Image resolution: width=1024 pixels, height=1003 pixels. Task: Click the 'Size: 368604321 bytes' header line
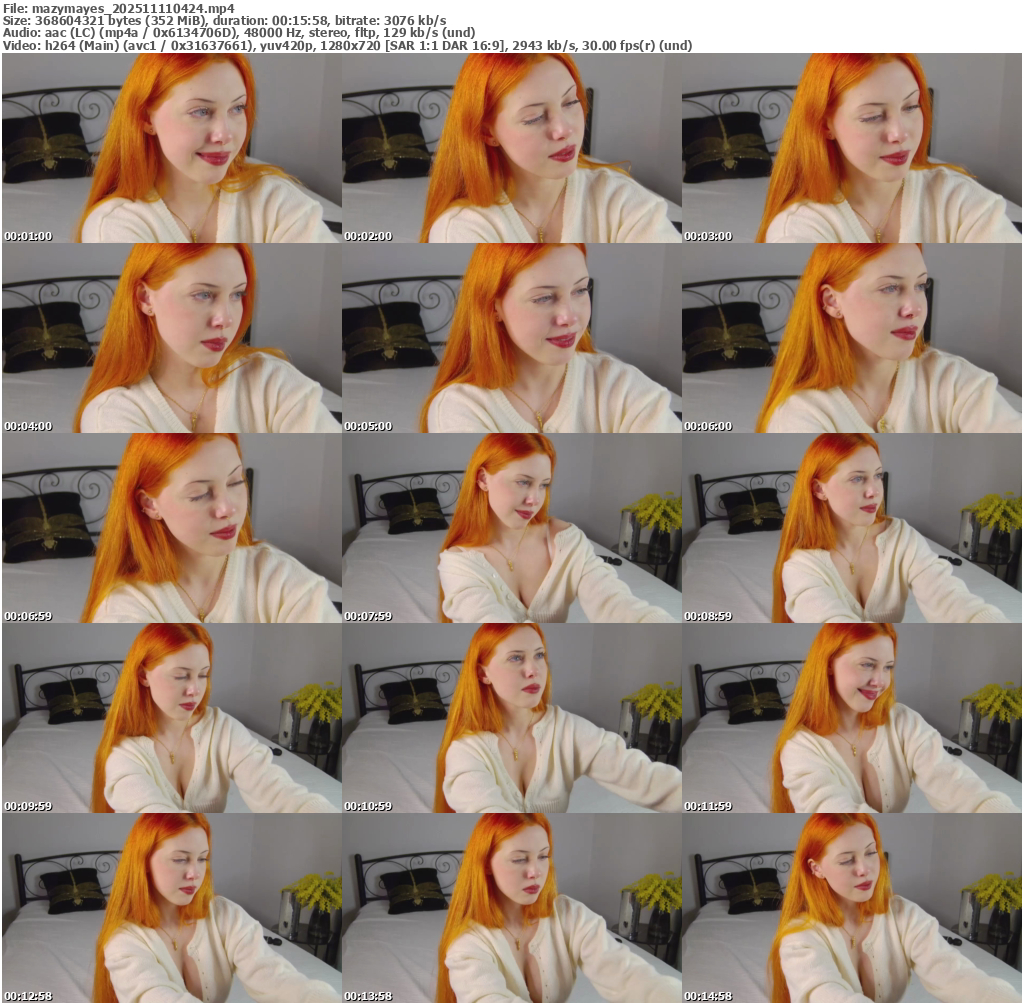tap(225, 20)
